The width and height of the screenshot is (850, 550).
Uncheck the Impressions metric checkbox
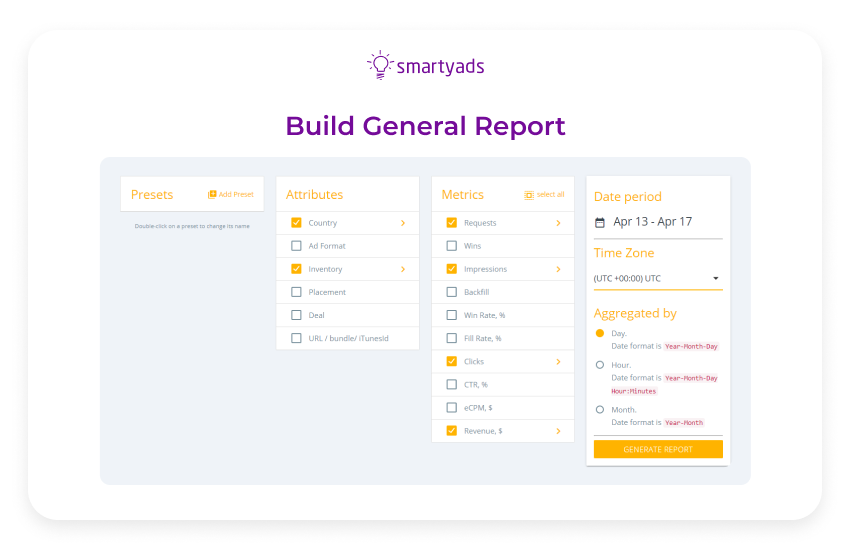tap(452, 269)
